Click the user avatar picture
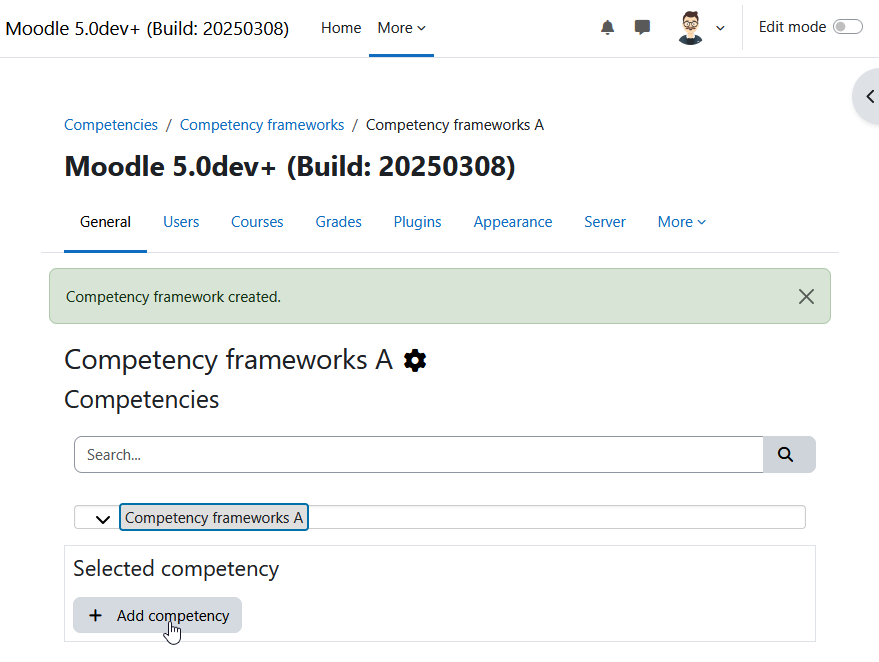879x662 pixels. coord(690,27)
